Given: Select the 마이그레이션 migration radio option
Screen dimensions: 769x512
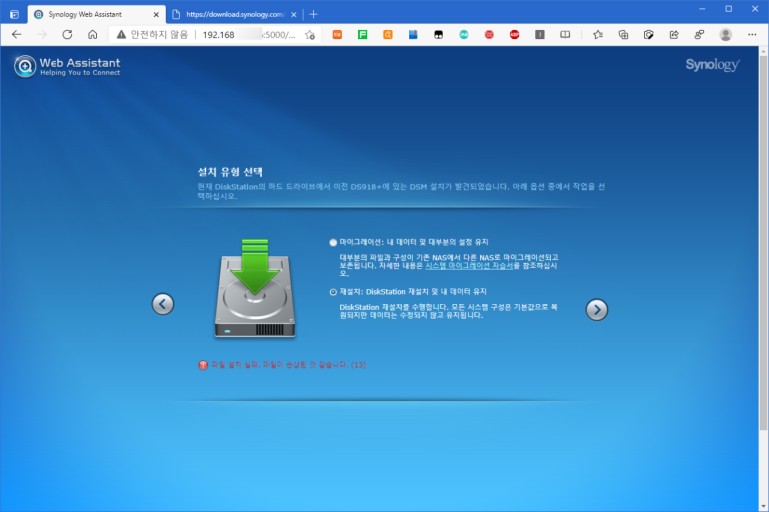Looking at the screenshot, I should coord(333,242).
